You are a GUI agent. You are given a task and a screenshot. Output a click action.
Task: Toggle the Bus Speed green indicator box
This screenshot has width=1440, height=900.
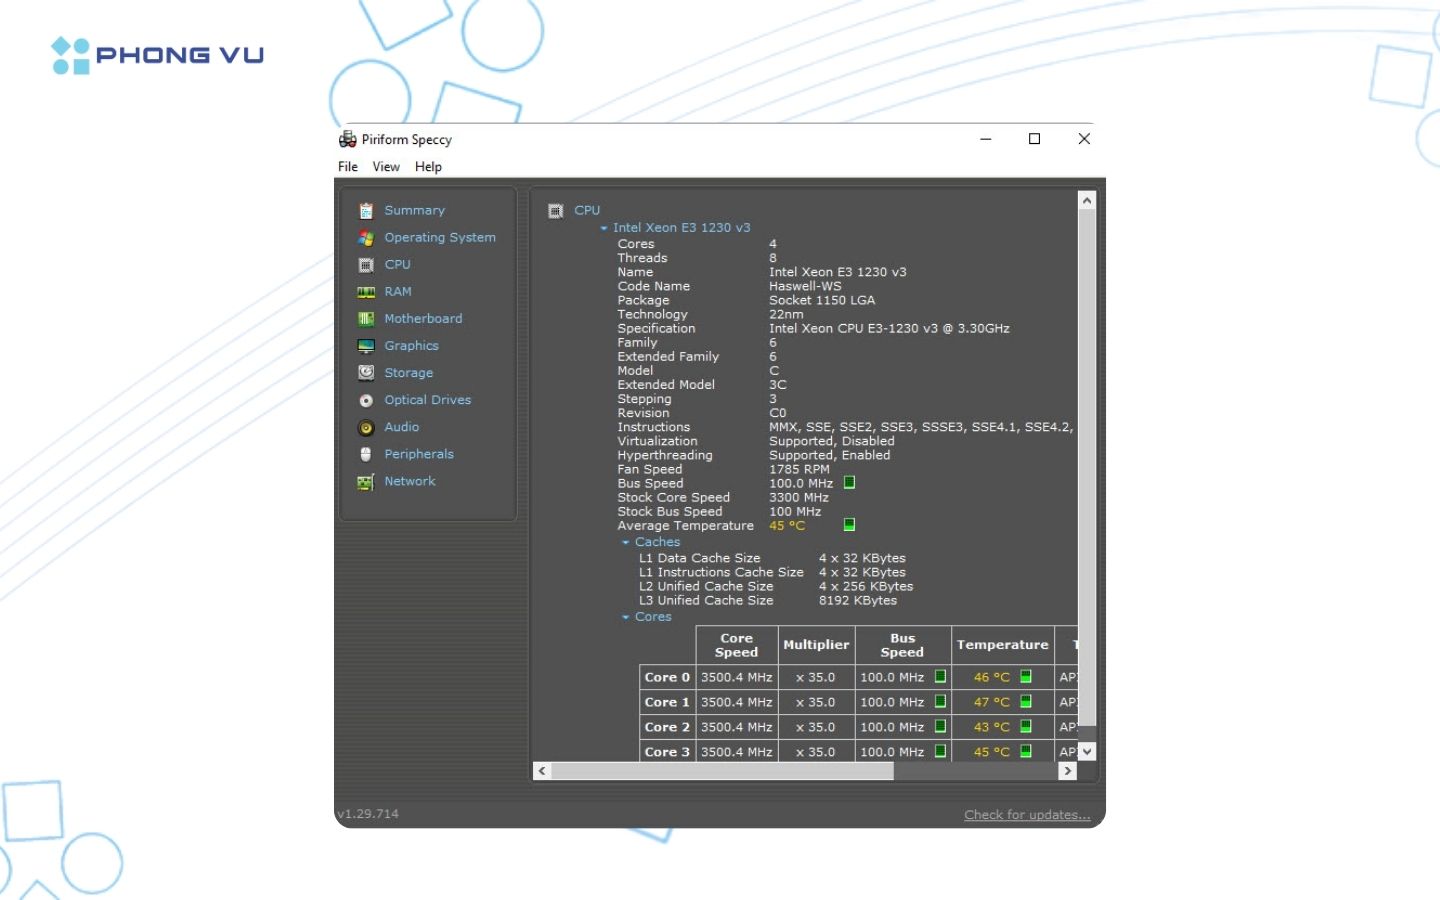coord(849,483)
